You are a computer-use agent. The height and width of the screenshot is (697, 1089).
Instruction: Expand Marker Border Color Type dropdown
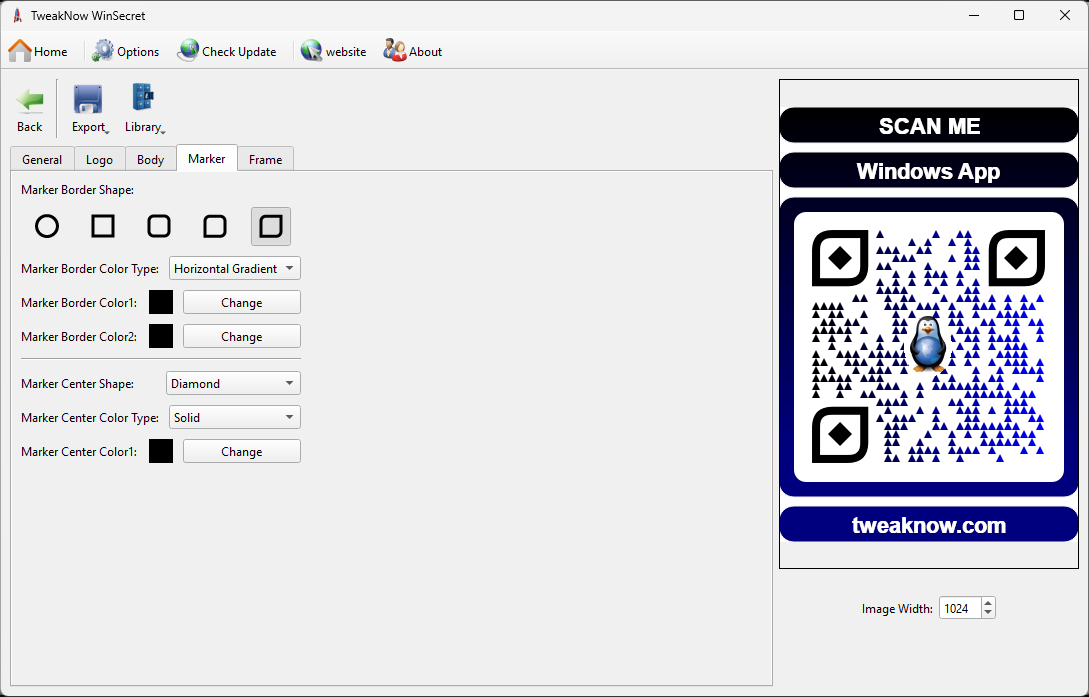235,269
